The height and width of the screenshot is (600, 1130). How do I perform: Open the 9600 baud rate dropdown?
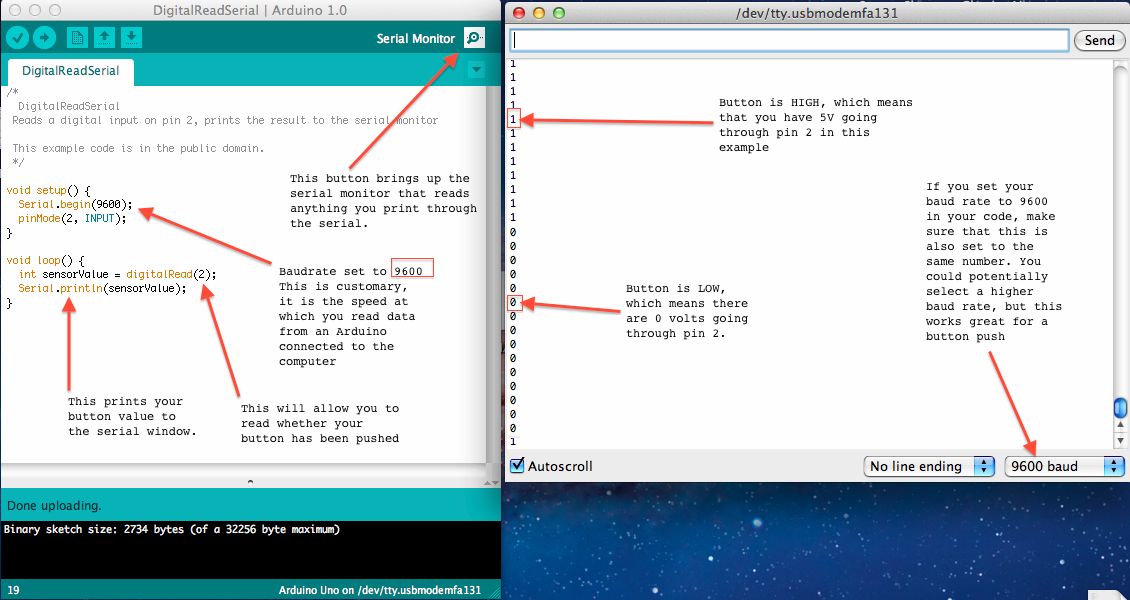(1064, 467)
